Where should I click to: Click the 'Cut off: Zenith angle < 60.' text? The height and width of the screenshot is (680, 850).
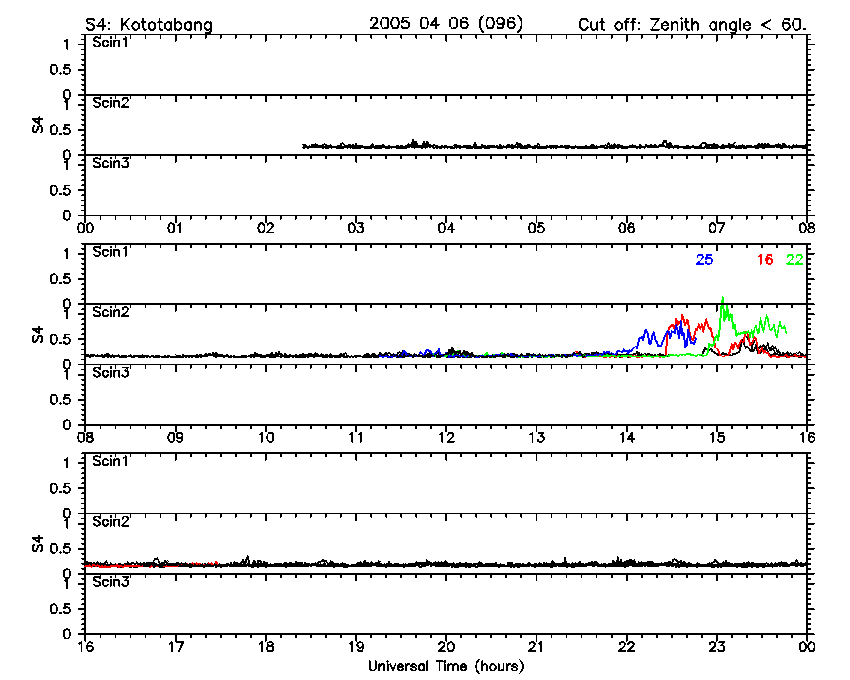pyautogui.click(x=692, y=25)
